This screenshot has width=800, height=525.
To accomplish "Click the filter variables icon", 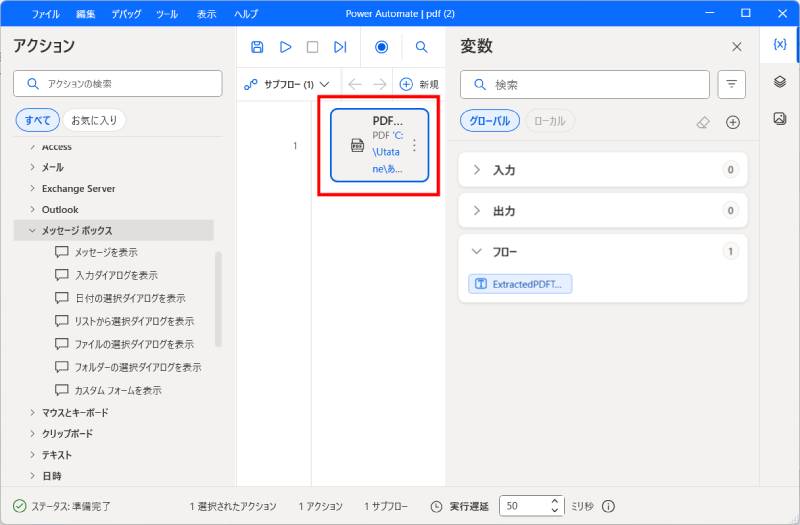I will pos(731,84).
